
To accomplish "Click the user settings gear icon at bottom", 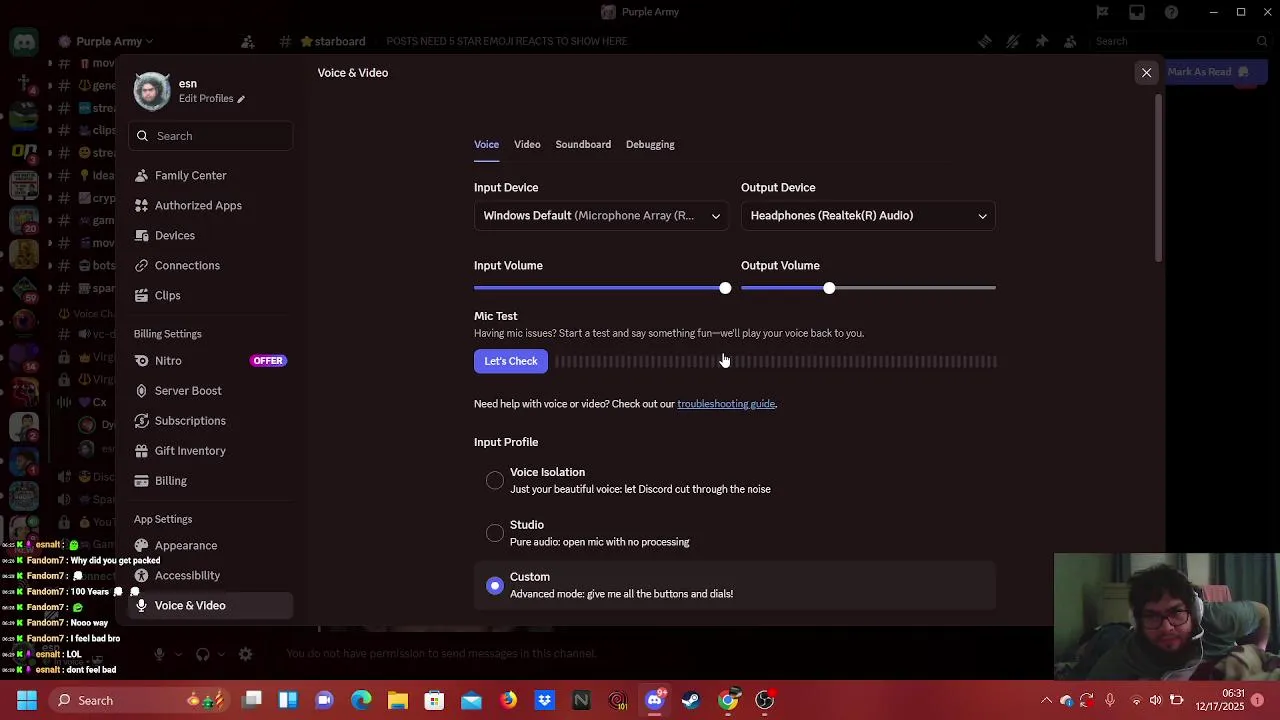I will [x=245, y=654].
